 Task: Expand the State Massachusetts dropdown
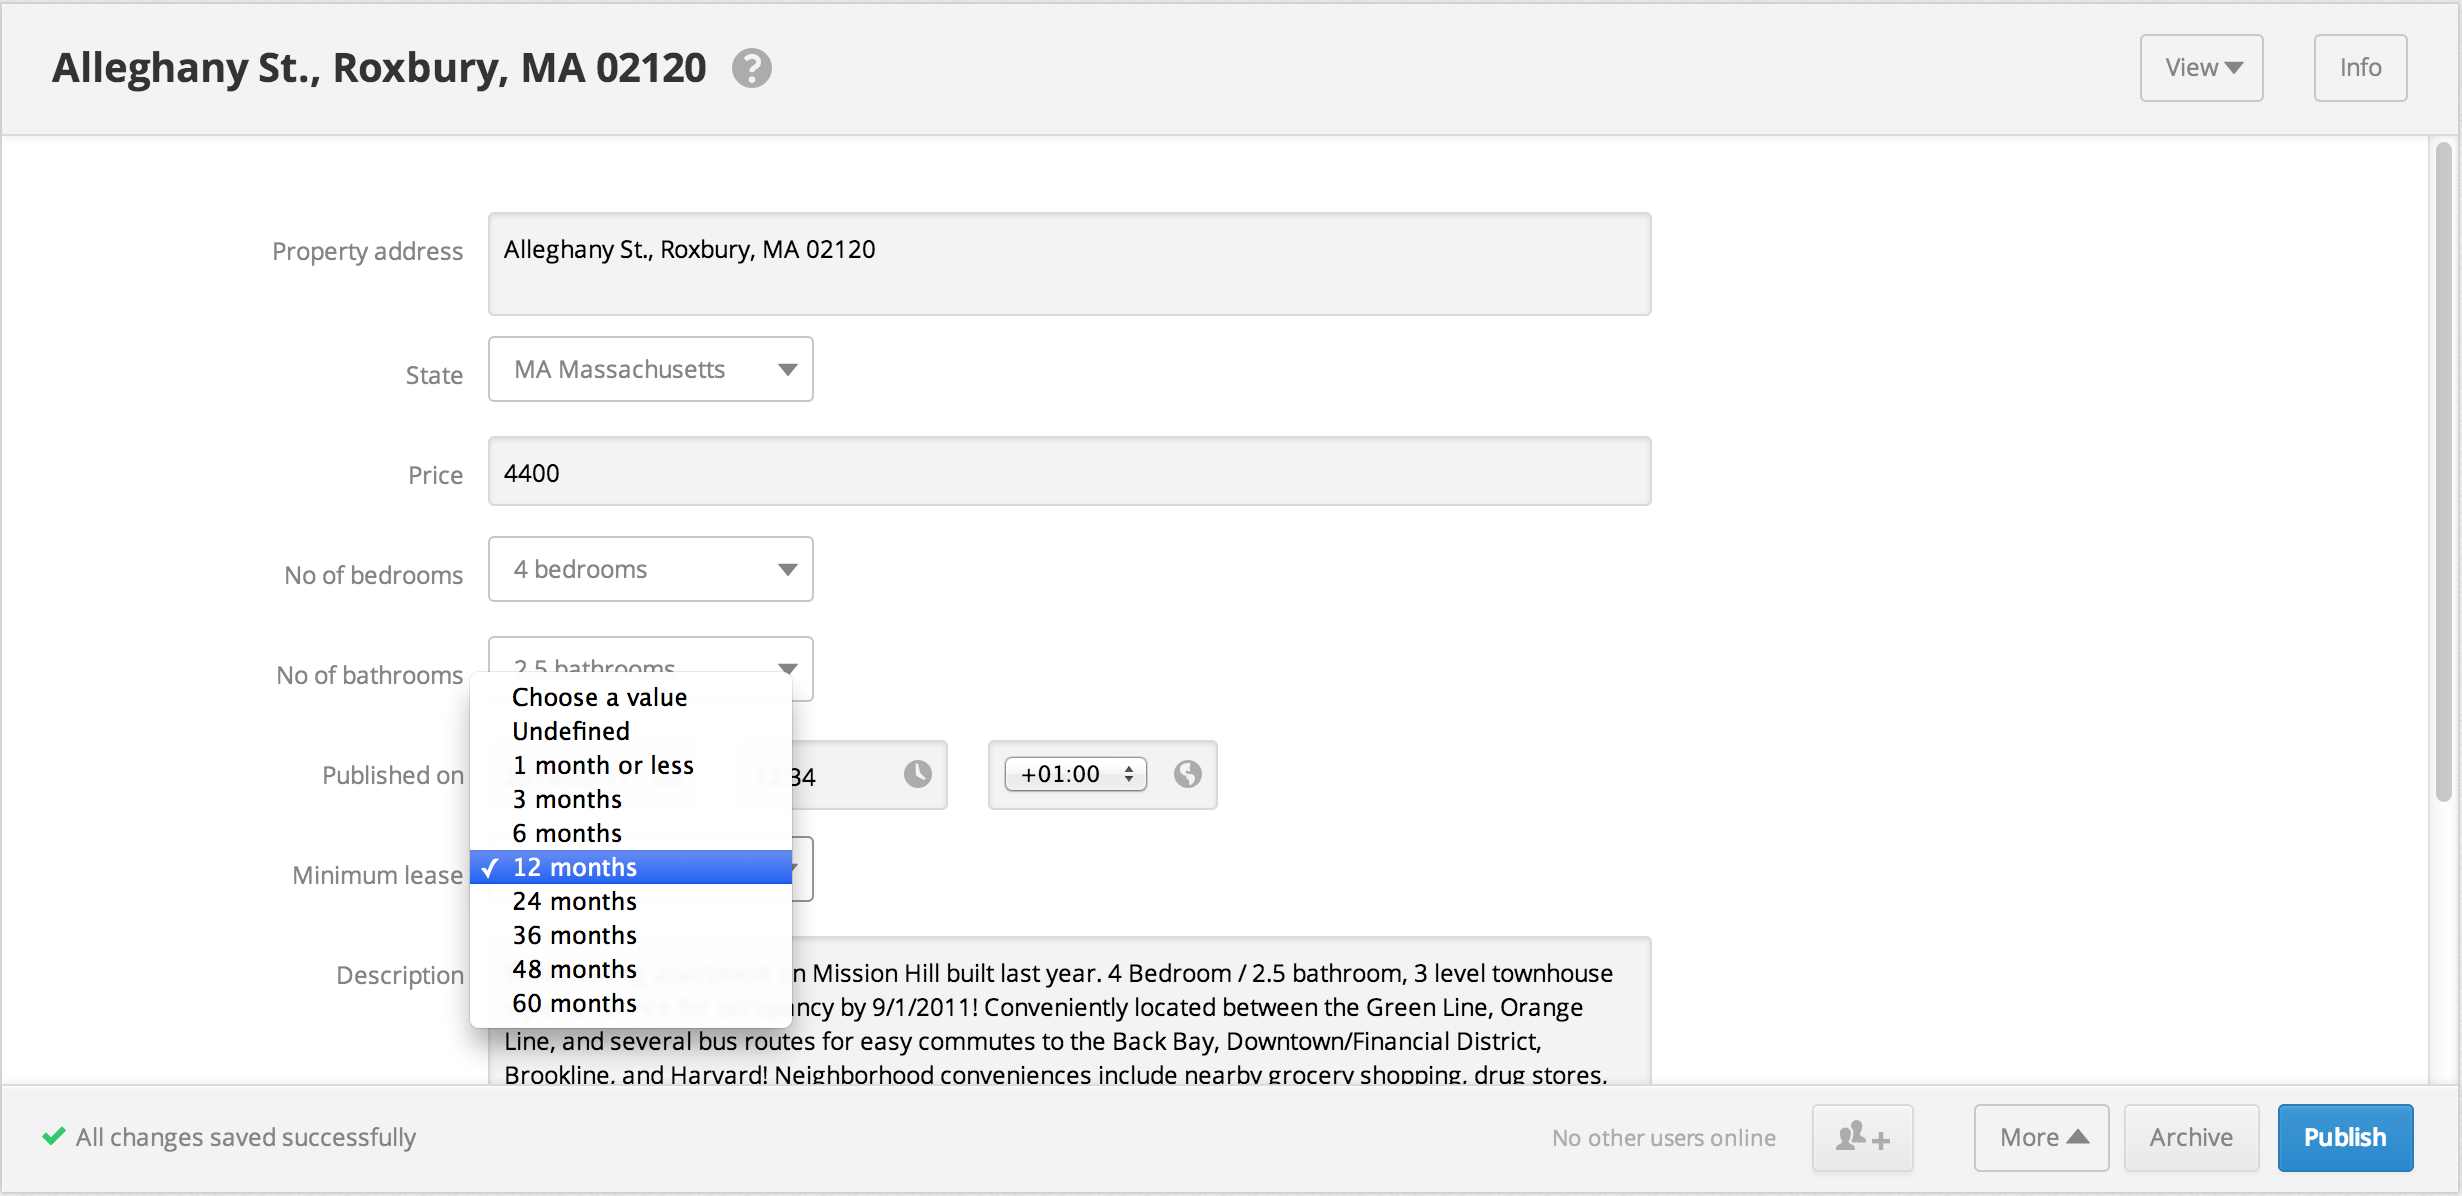point(650,370)
